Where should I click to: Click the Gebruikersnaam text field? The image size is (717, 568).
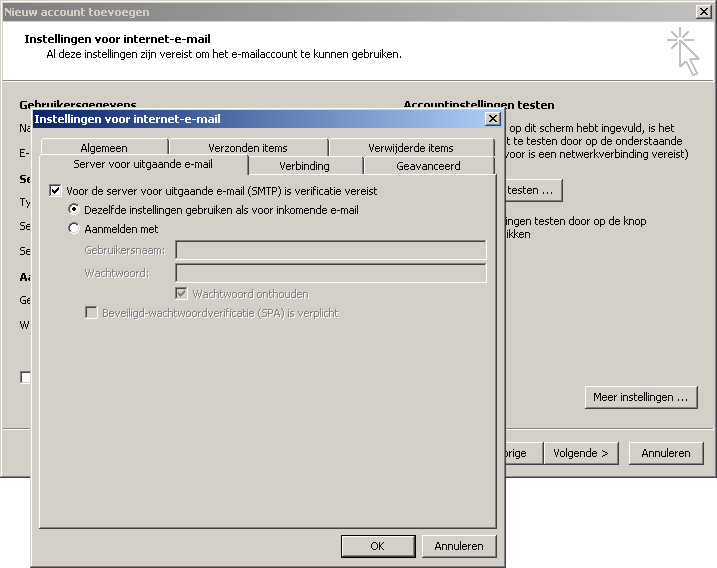(x=330, y=250)
